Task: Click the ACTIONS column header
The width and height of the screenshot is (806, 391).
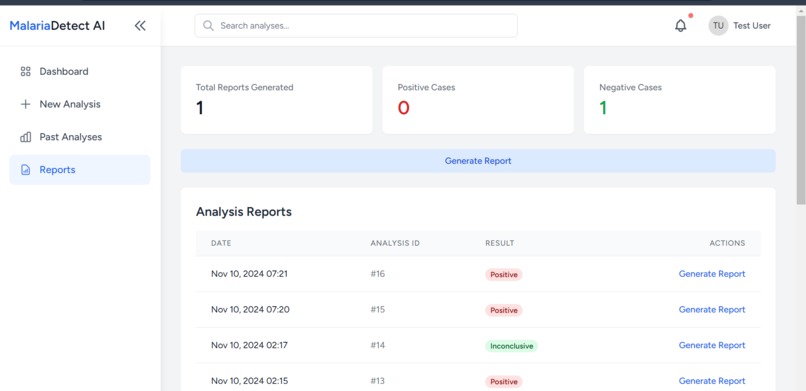Action: (x=727, y=243)
